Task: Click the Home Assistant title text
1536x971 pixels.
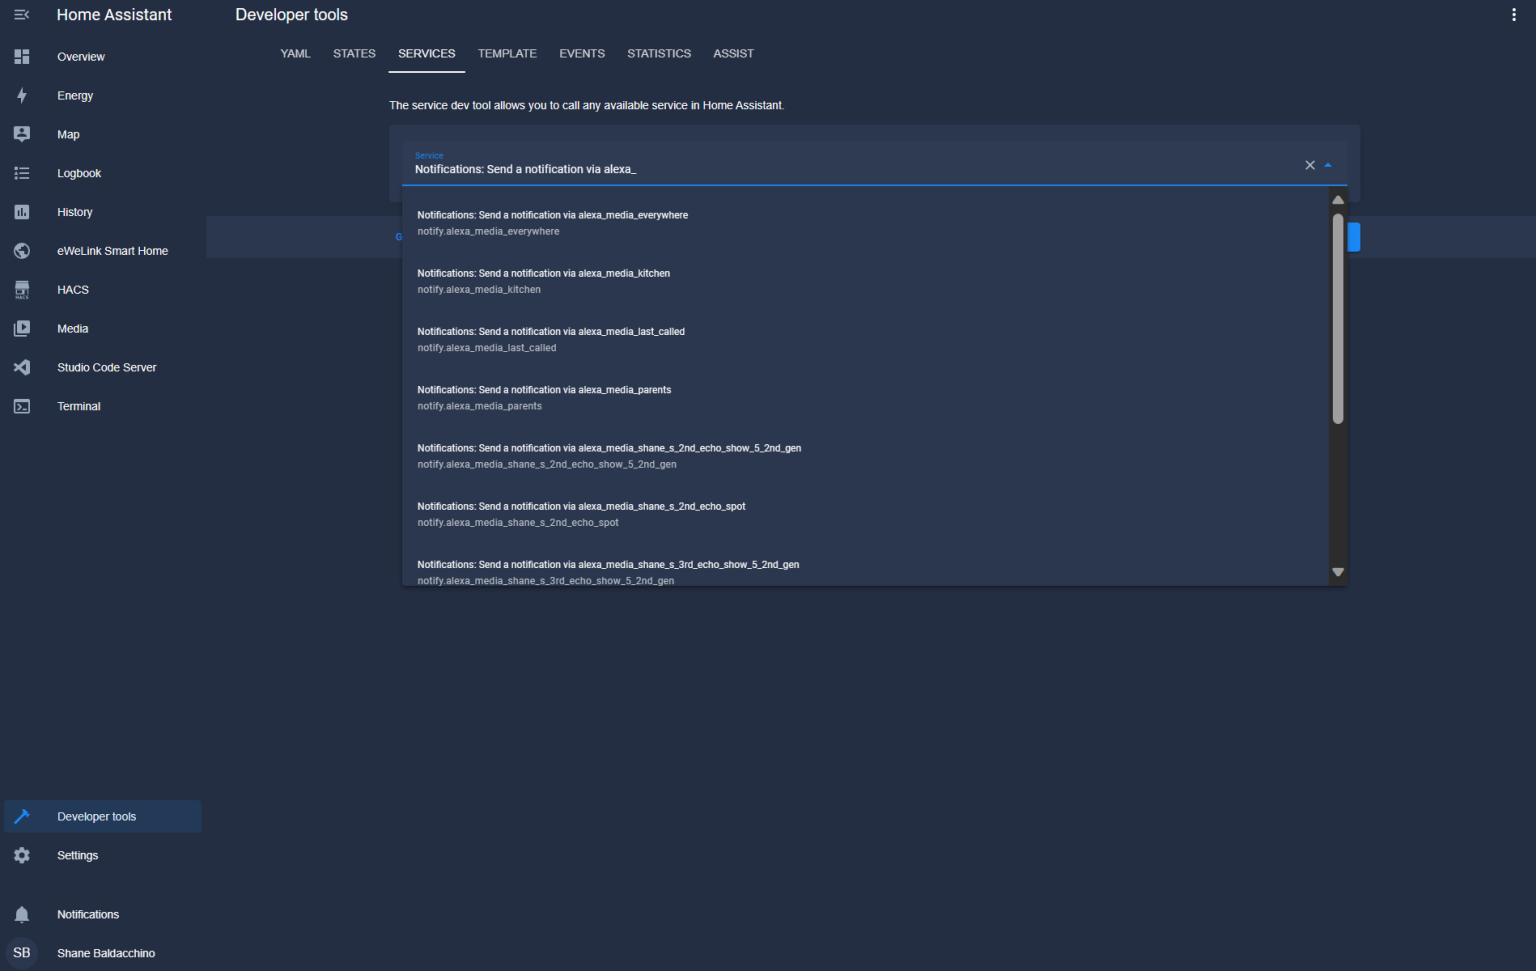Action: pyautogui.click(x=114, y=15)
